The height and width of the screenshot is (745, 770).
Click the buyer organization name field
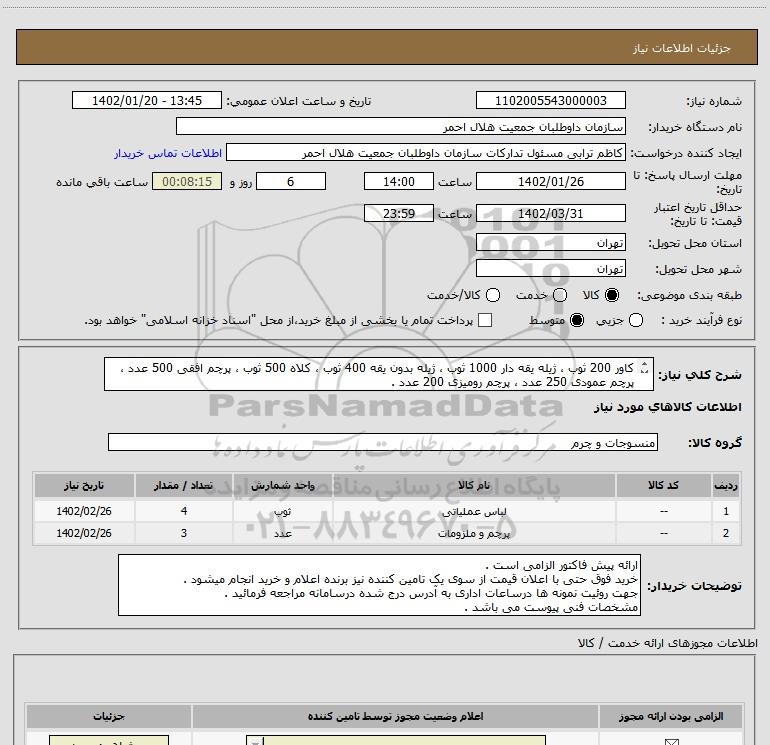pyautogui.click(x=401, y=126)
